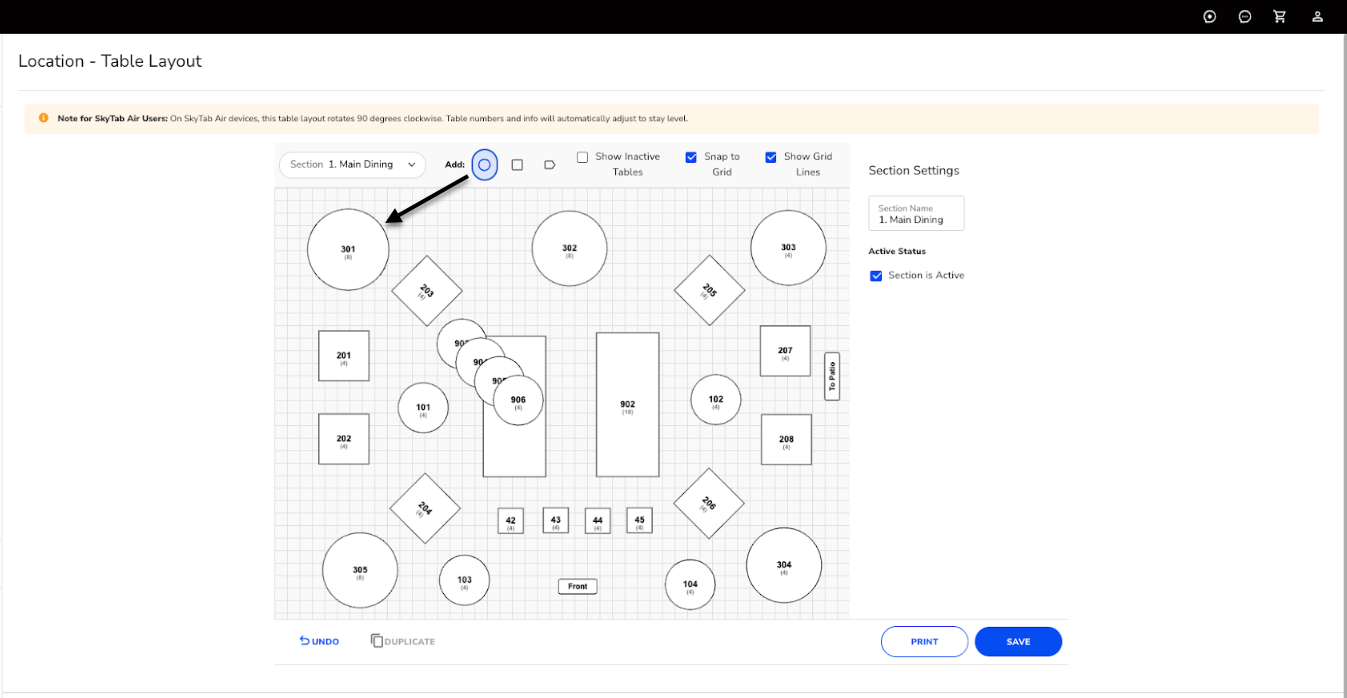The width and height of the screenshot is (1347, 698).
Task: Click the record-dot bubble icon in header
Action: click(x=1210, y=17)
